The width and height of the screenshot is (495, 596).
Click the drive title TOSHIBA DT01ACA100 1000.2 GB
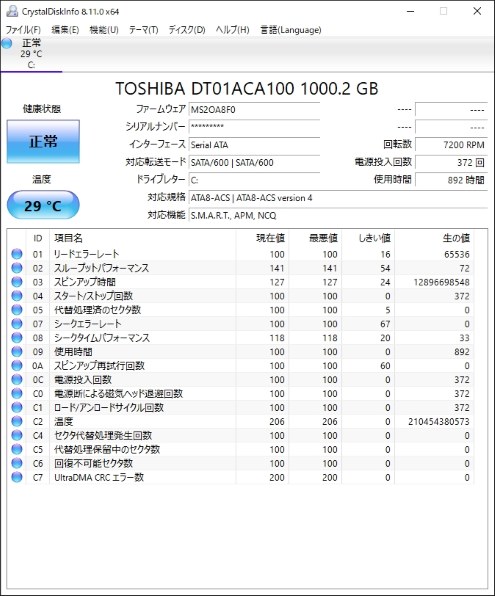[247, 89]
